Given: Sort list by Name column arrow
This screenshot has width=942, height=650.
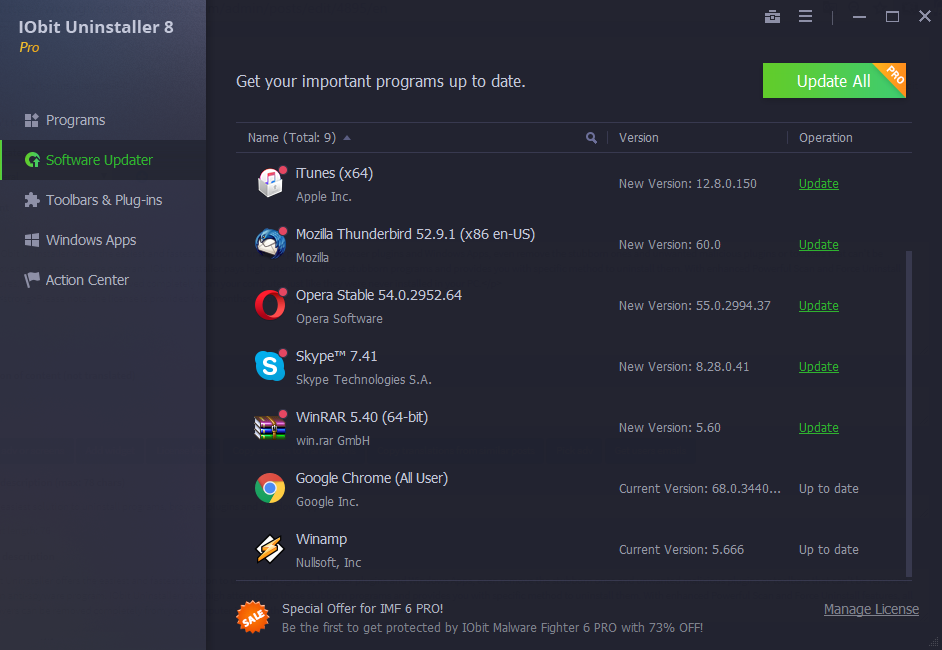Looking at the screenshot, I should pyautogui.click(x=347, y=138).
